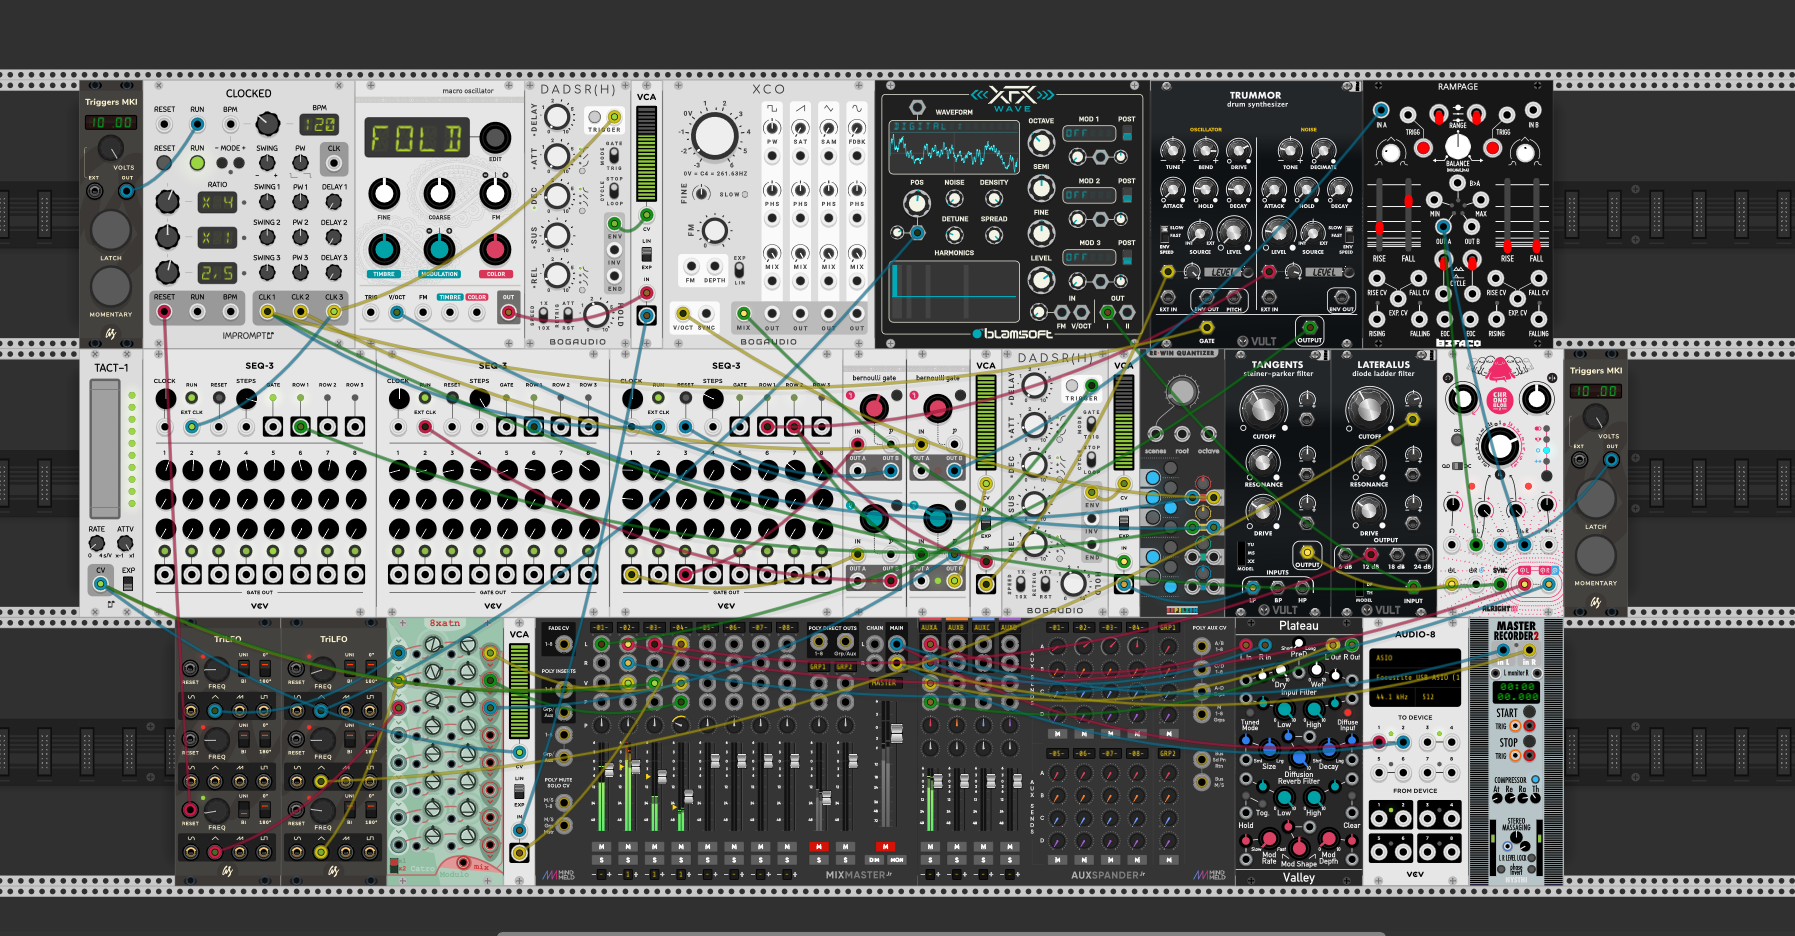The width and height of the screenshot is (1795, 936).
Task: Toggle the MOD 1 POST switch on XFX Wave
Action: point(1127,133)
